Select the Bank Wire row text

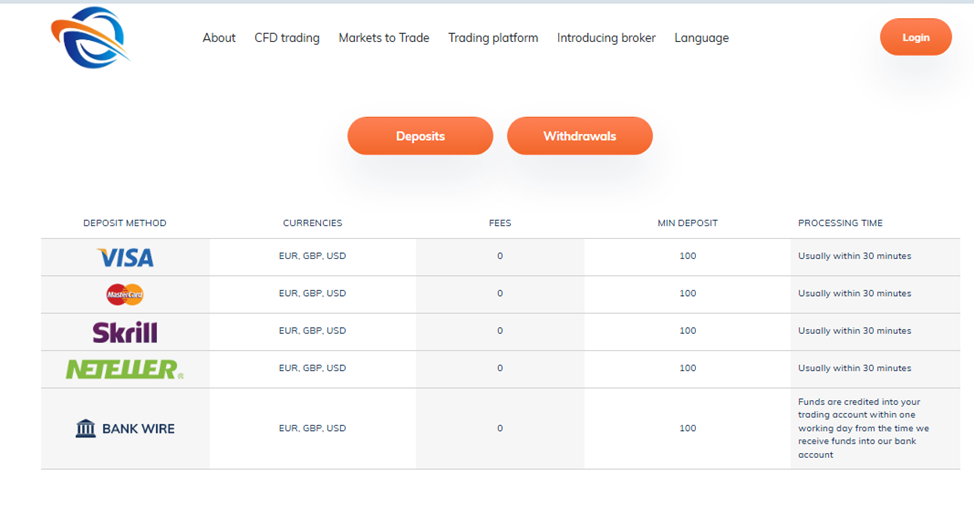point(138,429)
